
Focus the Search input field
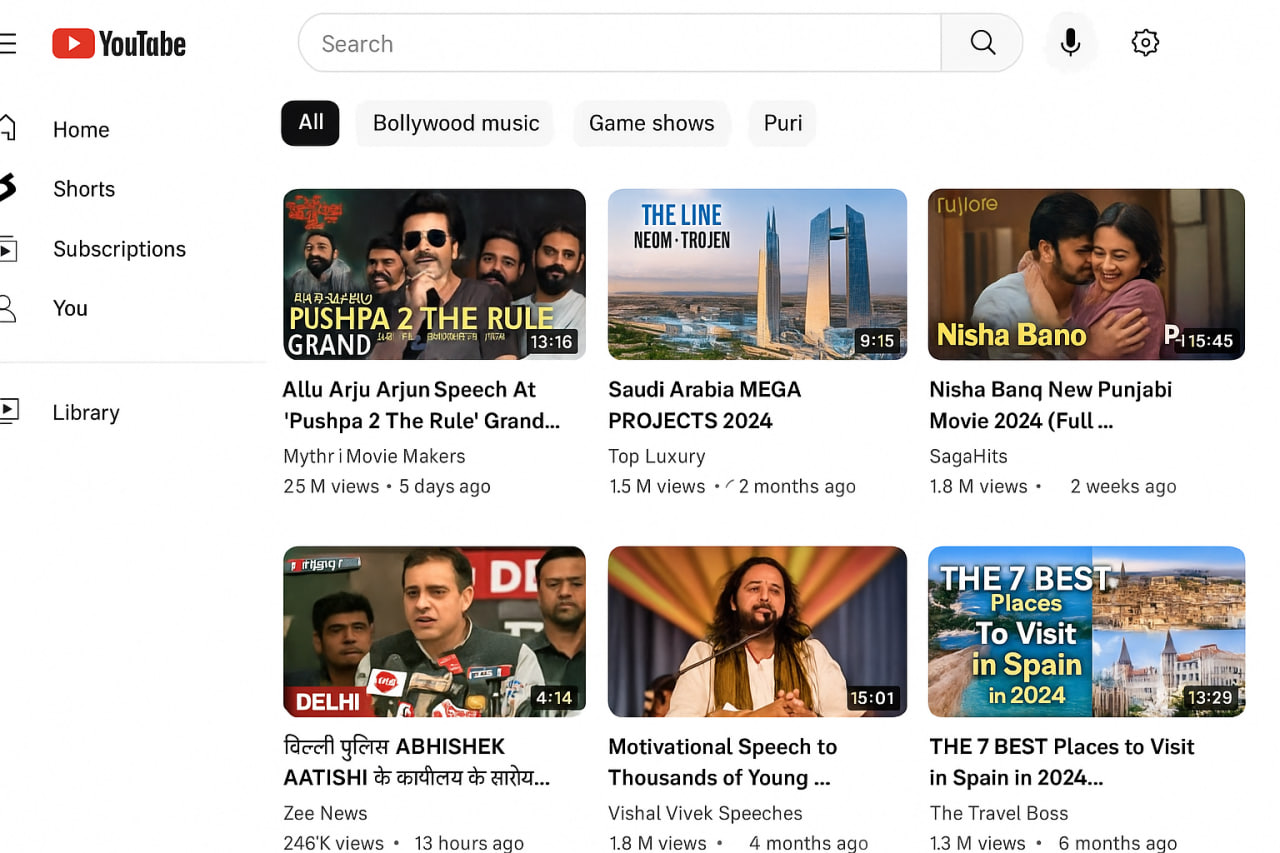point(620,43)
